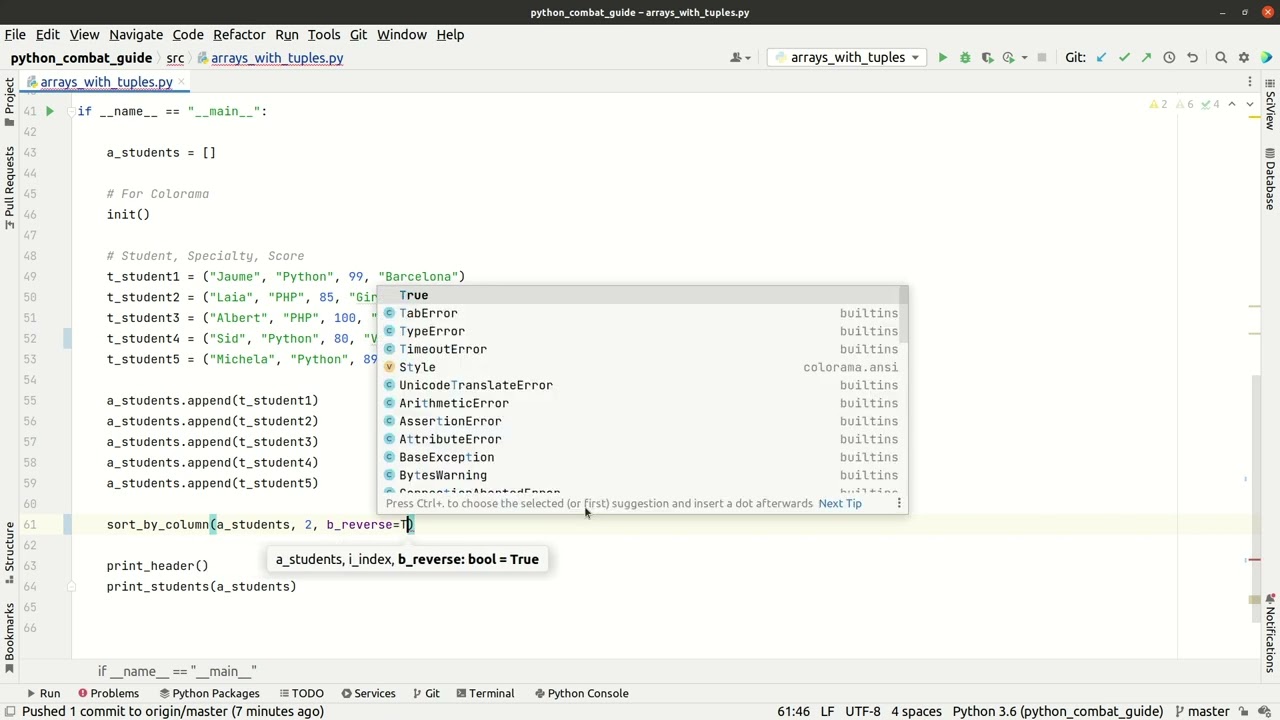1280x720 pixels.
Task: Go to previous highlighted error arrow
Action: [x=1232, y=104]
